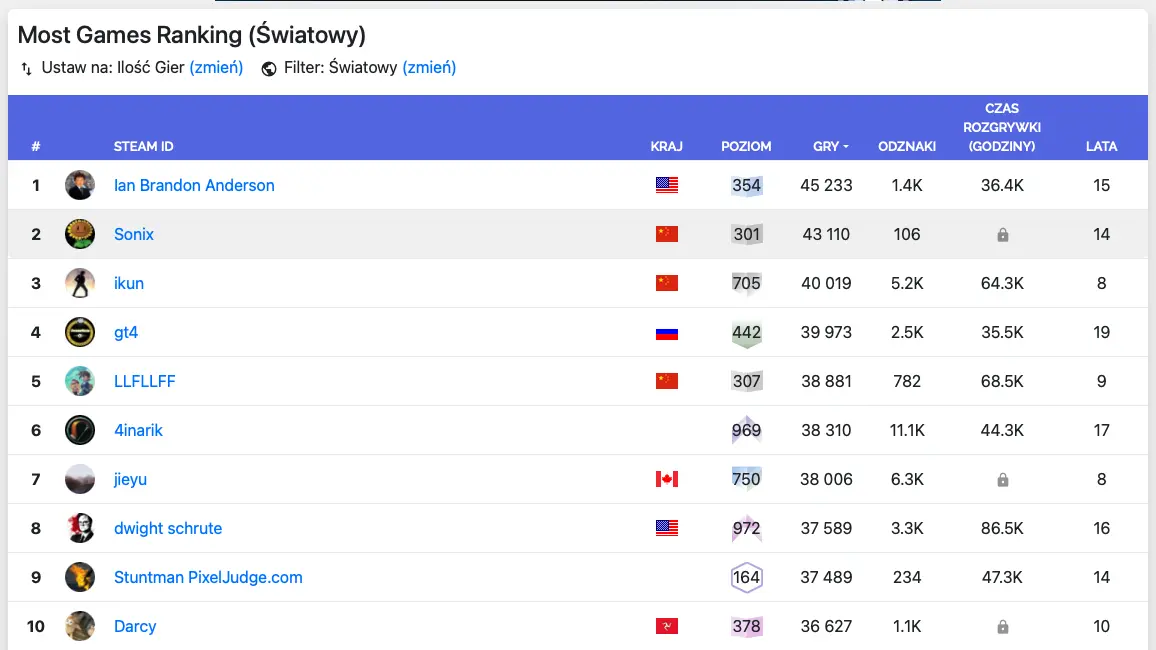Sort by the POZIOM column header

746,147
